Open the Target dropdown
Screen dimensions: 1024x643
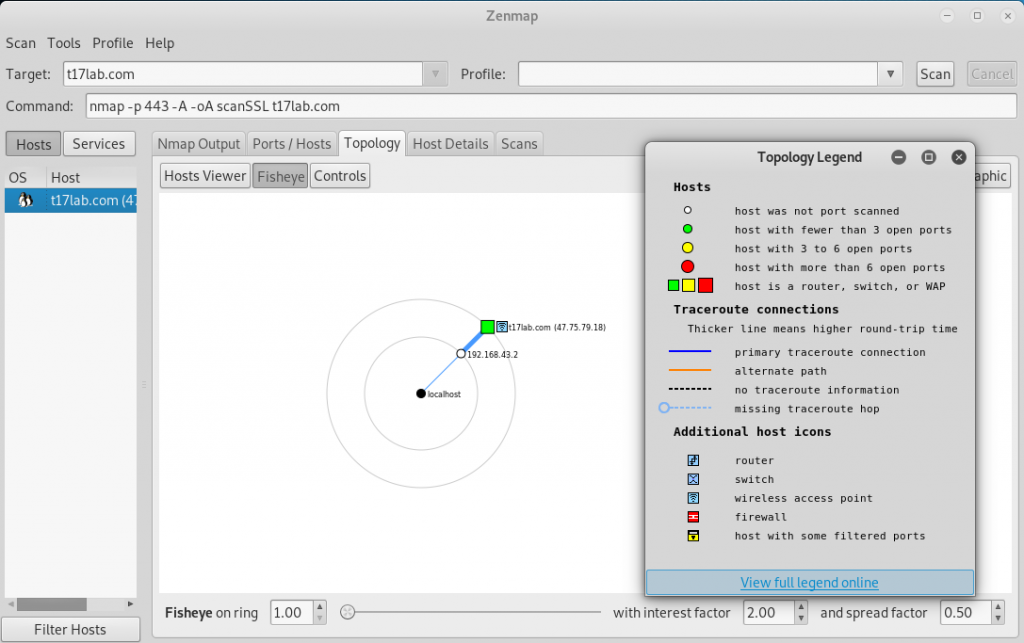434,73
